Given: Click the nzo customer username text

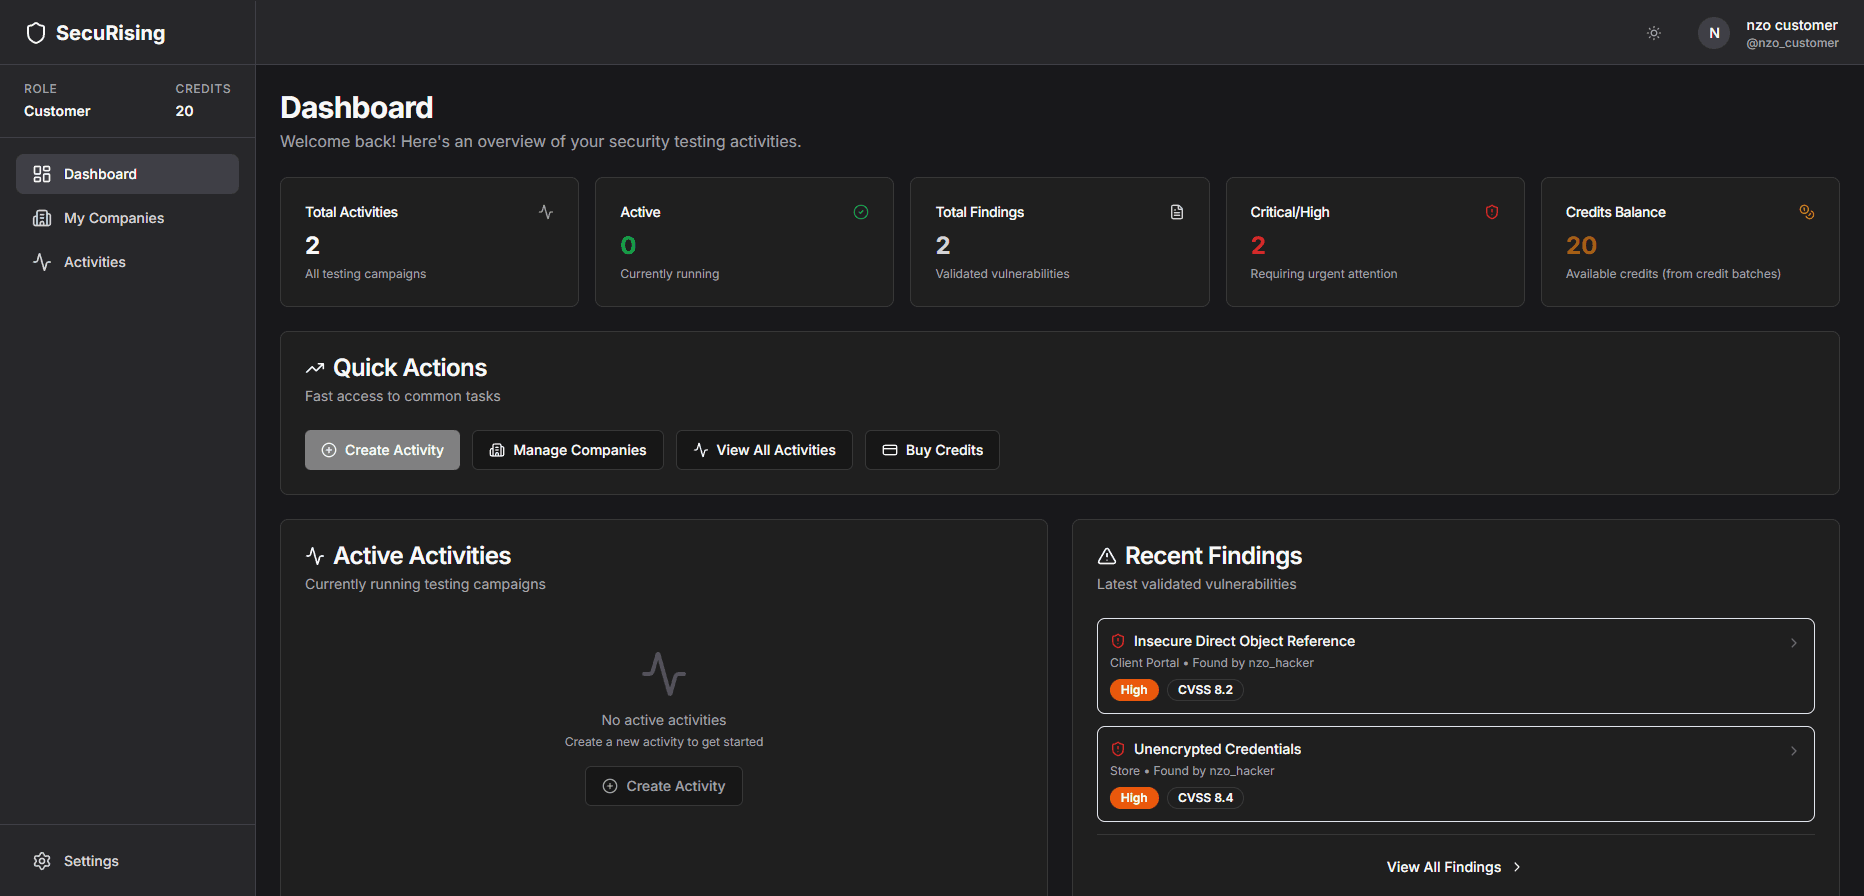Looking at the screenshot, I should coord(1792,25).
